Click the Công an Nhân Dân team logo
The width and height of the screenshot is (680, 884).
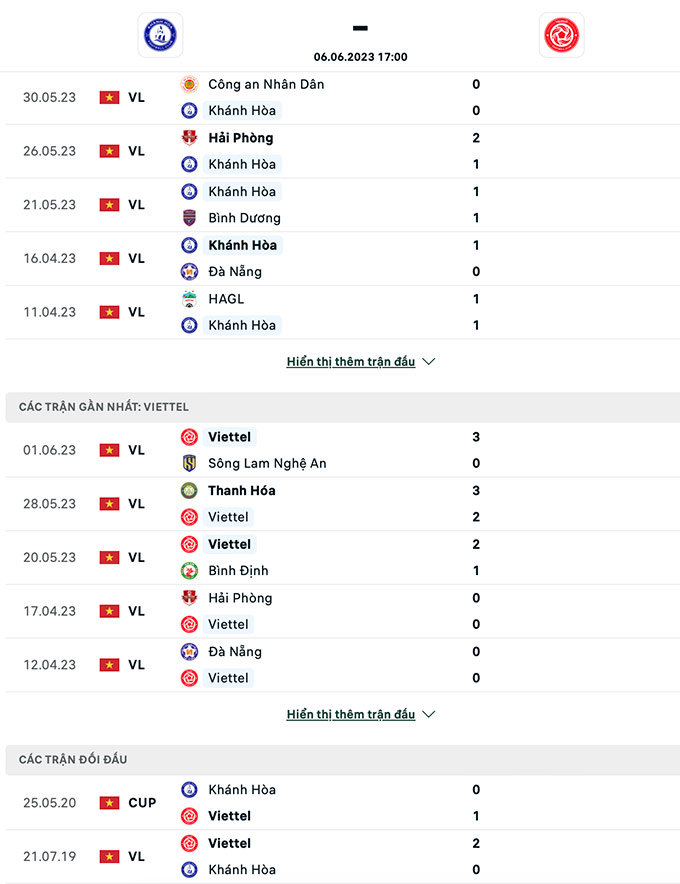189,84
